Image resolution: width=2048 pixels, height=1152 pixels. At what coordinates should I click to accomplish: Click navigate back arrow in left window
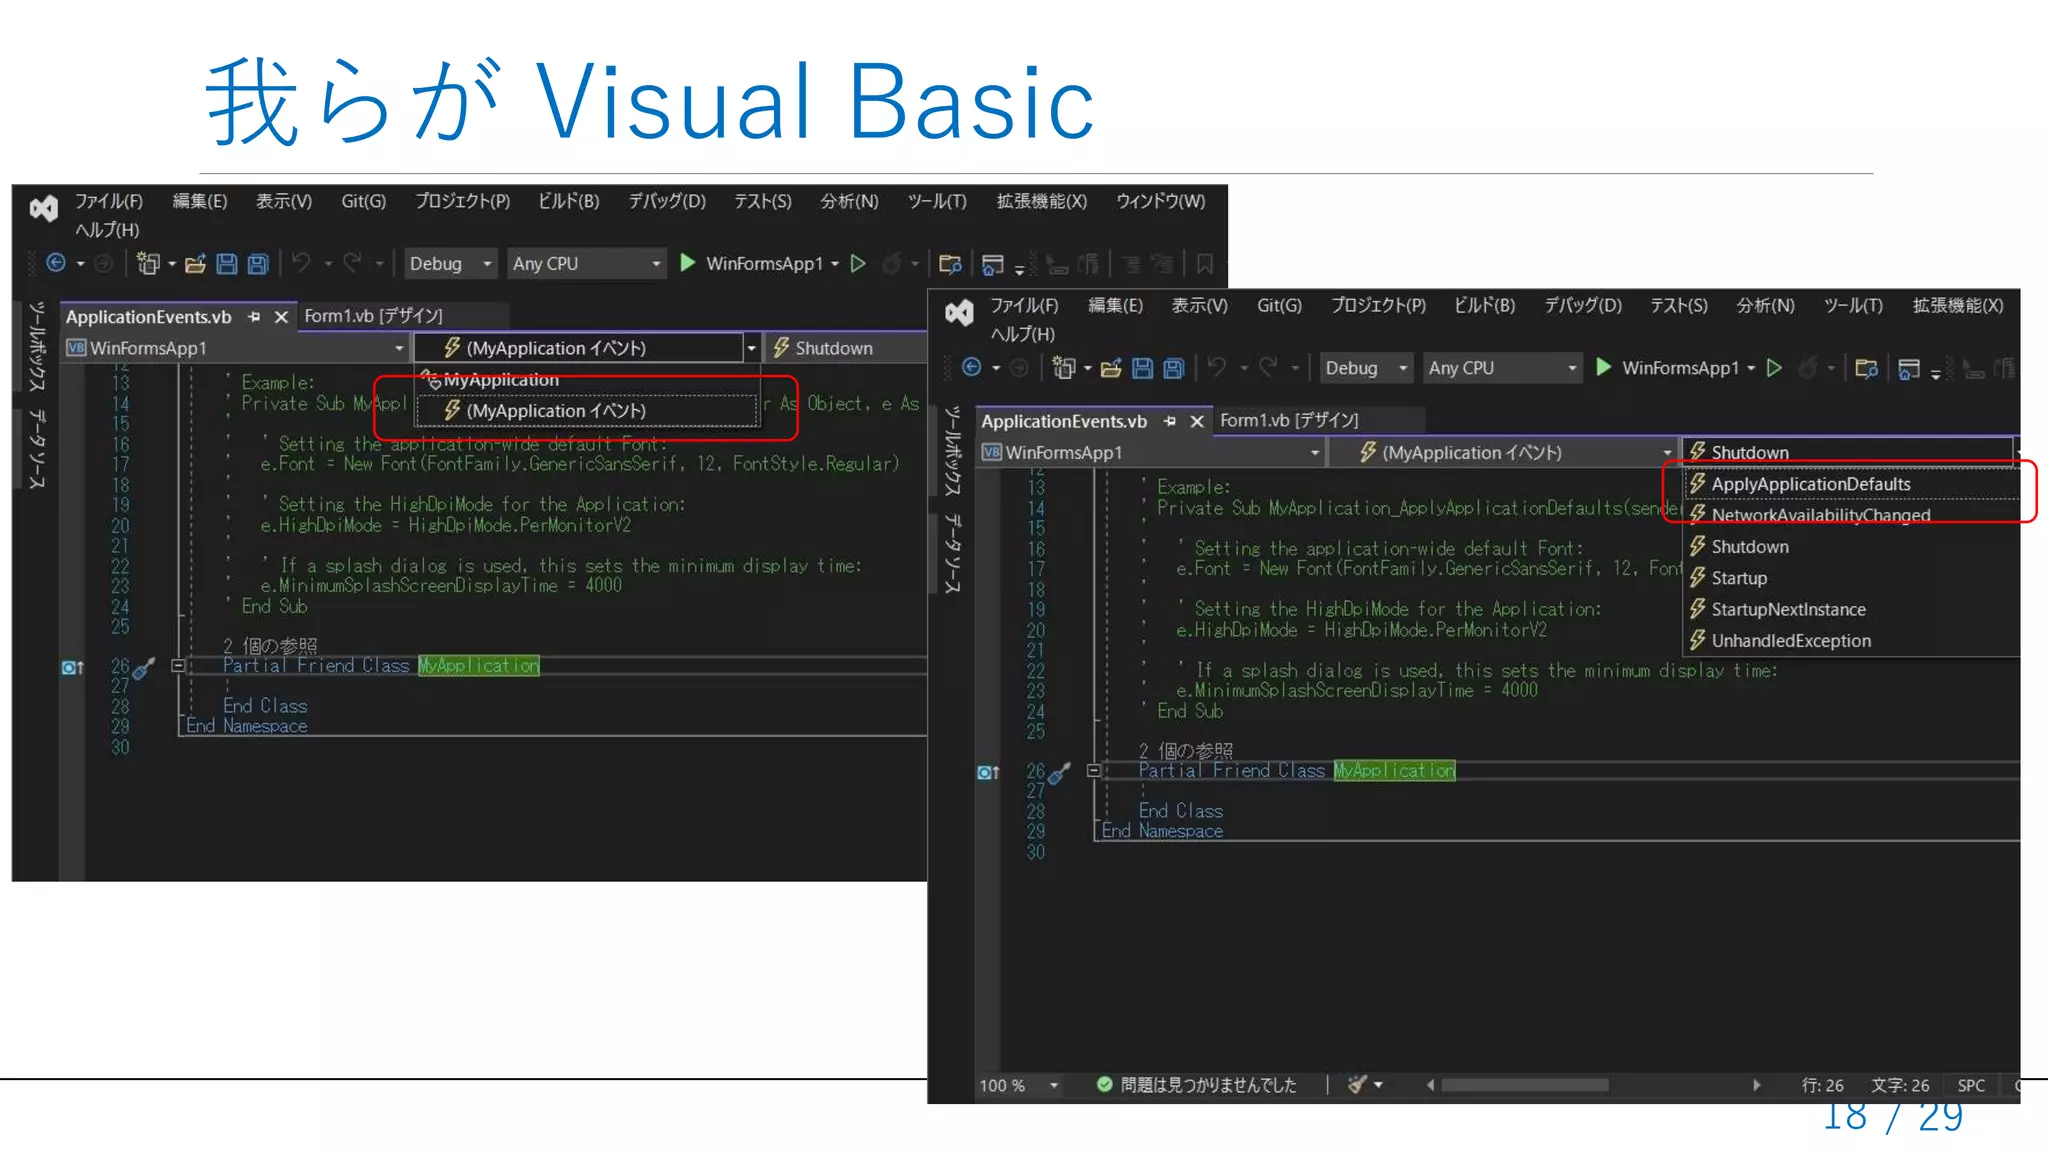click(57, 263)
